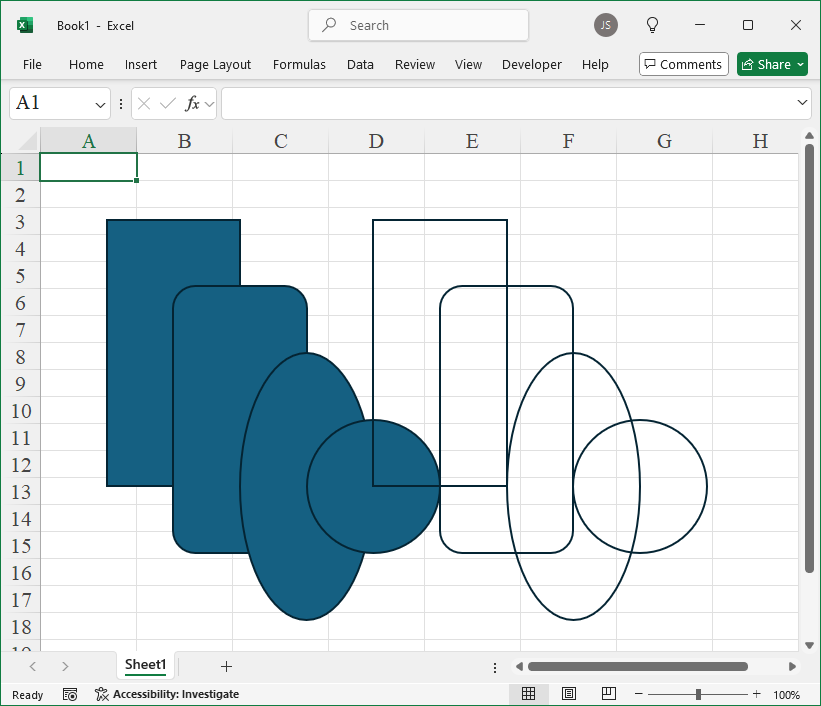Expand the formula bar with its chevron

802,103
